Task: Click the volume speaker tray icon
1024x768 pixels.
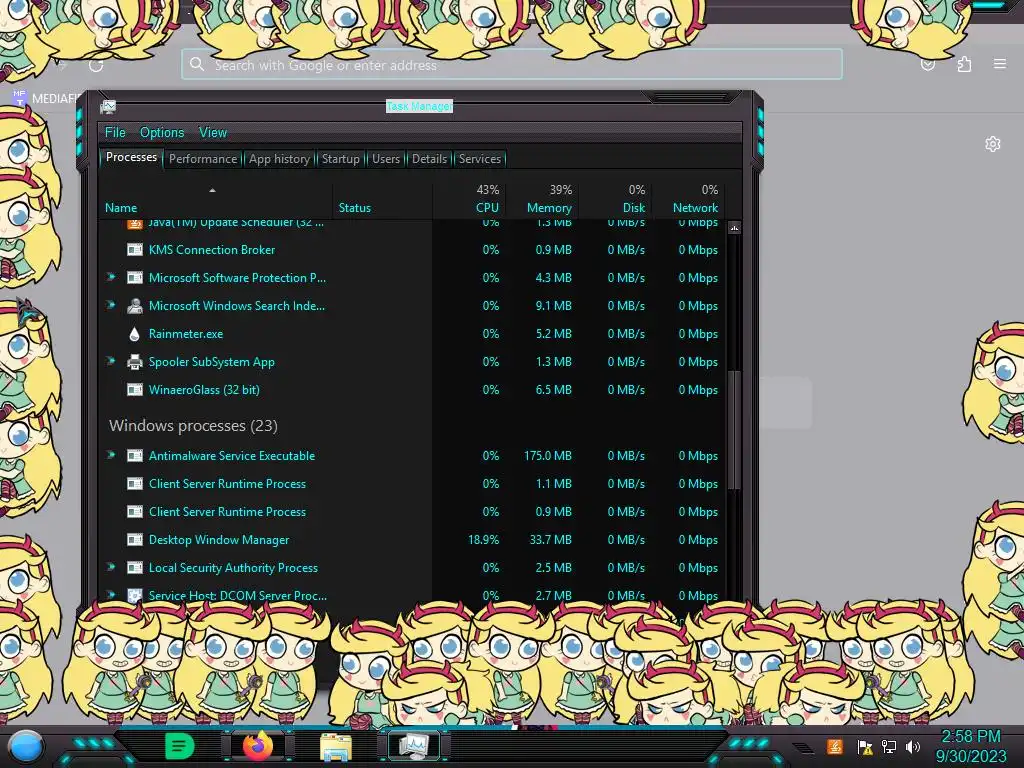Action: click(x=913, y=746)
